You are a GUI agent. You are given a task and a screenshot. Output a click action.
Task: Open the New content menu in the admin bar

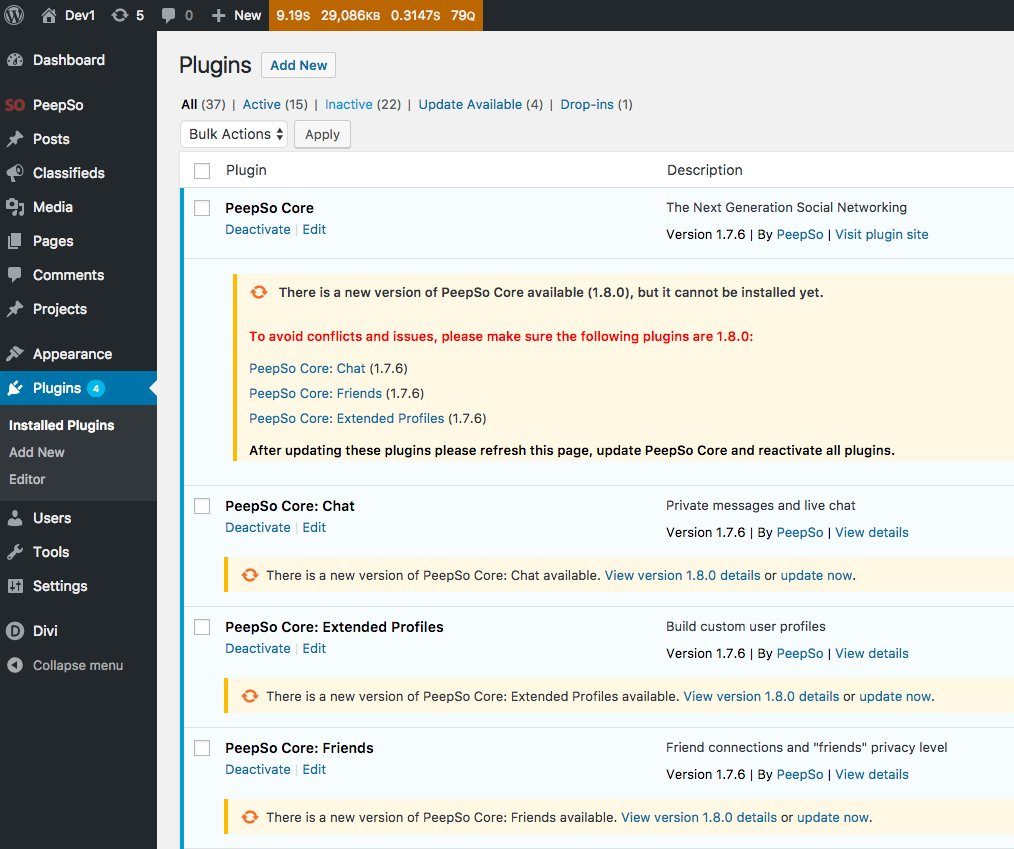(237, 16)
